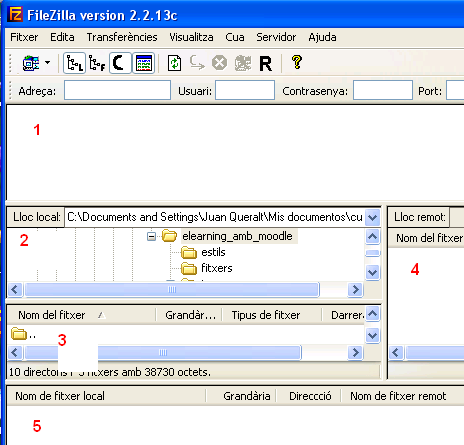Click the refresh file list icon
The width and height of the screenshot is (464, 445).
(x=174, y=63)
